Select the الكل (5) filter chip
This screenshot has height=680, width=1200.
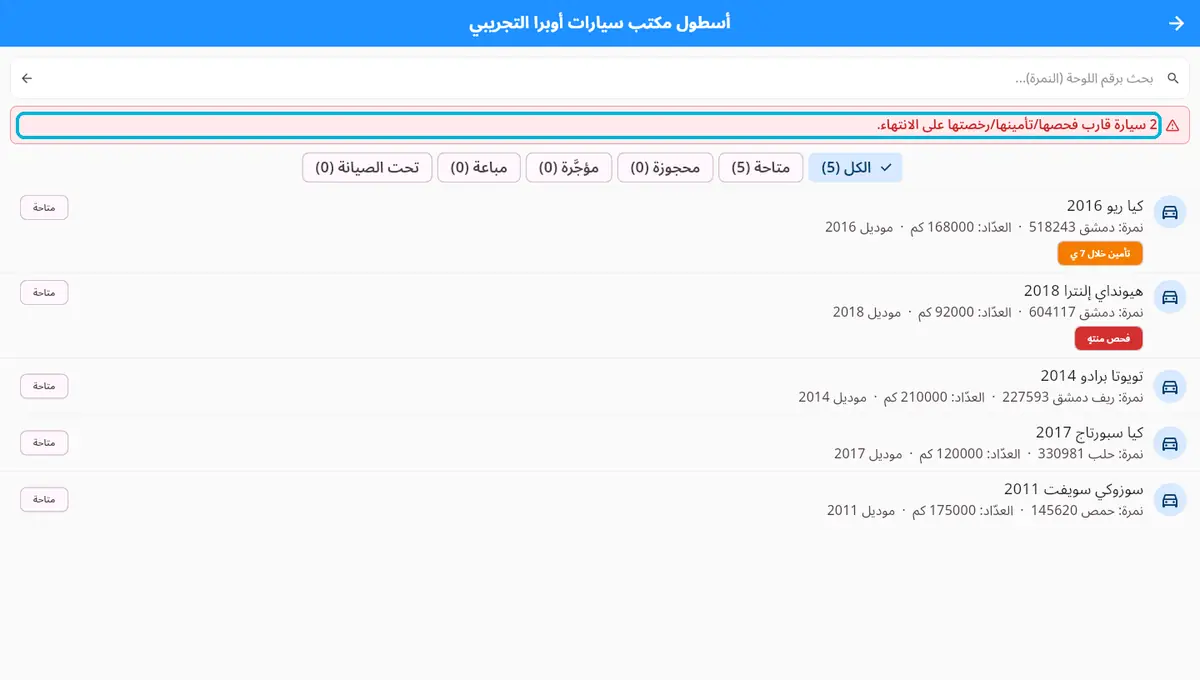pos(855,168)
